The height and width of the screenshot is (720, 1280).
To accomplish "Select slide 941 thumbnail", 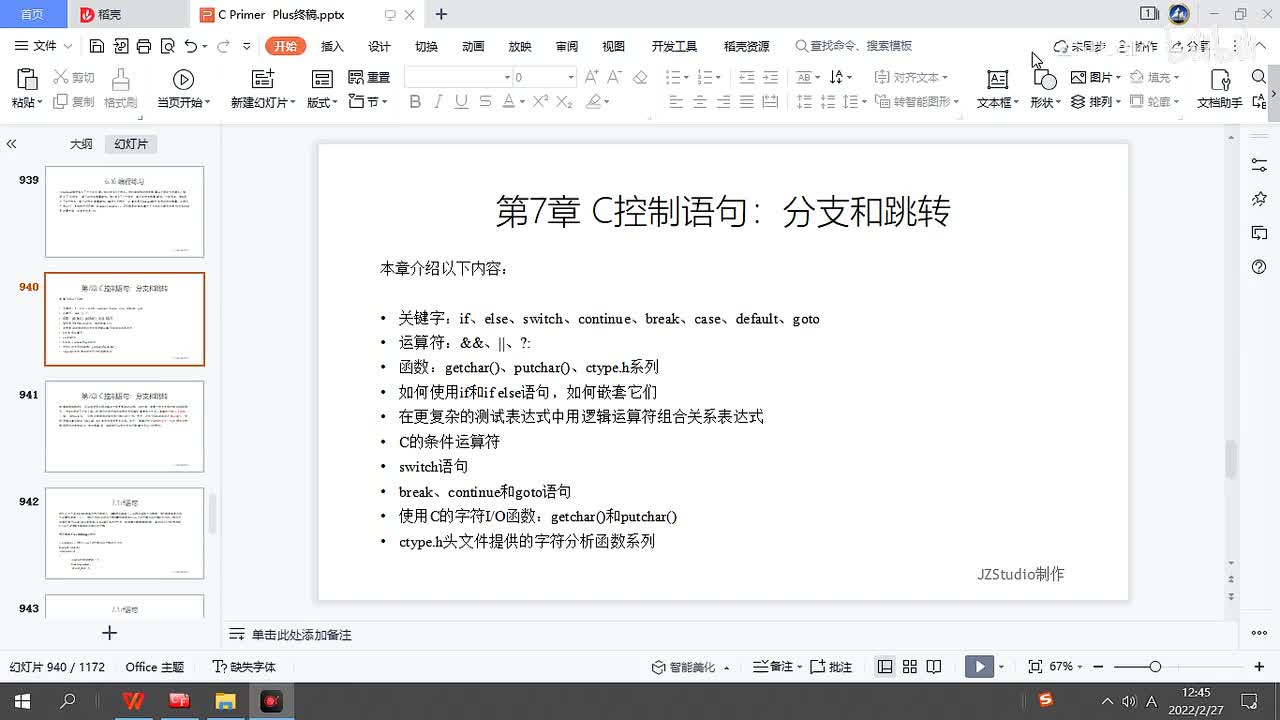I will pyautogui.click(x=124, y=426).
